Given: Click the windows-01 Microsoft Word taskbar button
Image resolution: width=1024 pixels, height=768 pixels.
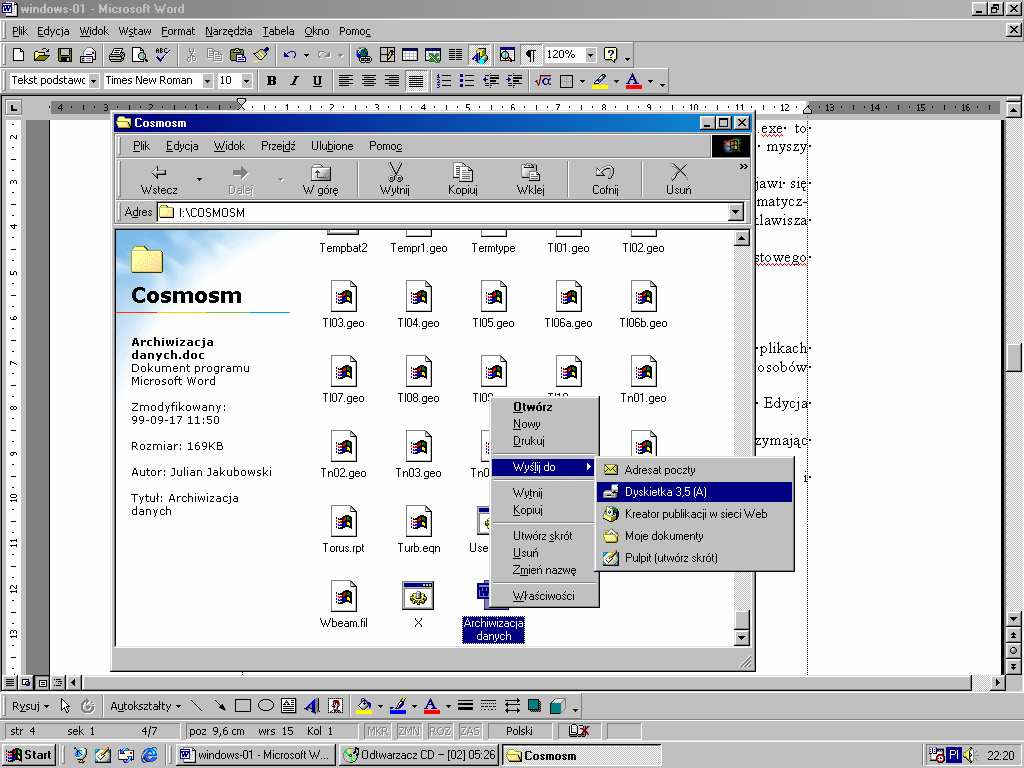Looking at the screenshot, I should pyautogui.click(x=256, y=755).
